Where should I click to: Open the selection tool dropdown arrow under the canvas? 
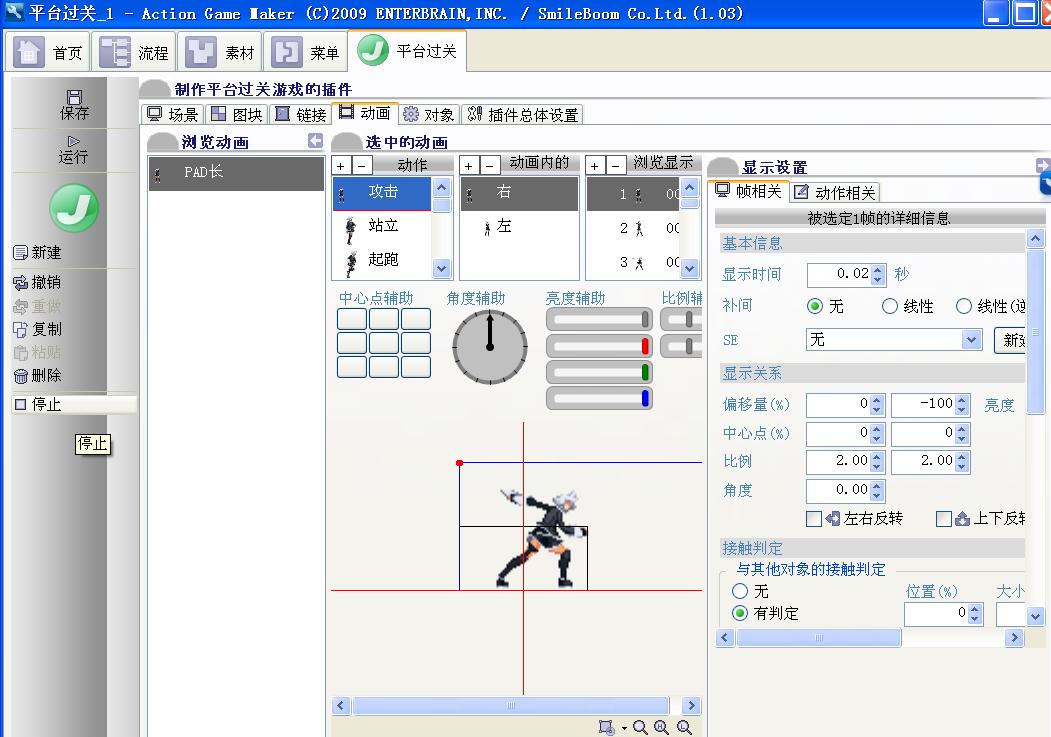tap(624, 728)
